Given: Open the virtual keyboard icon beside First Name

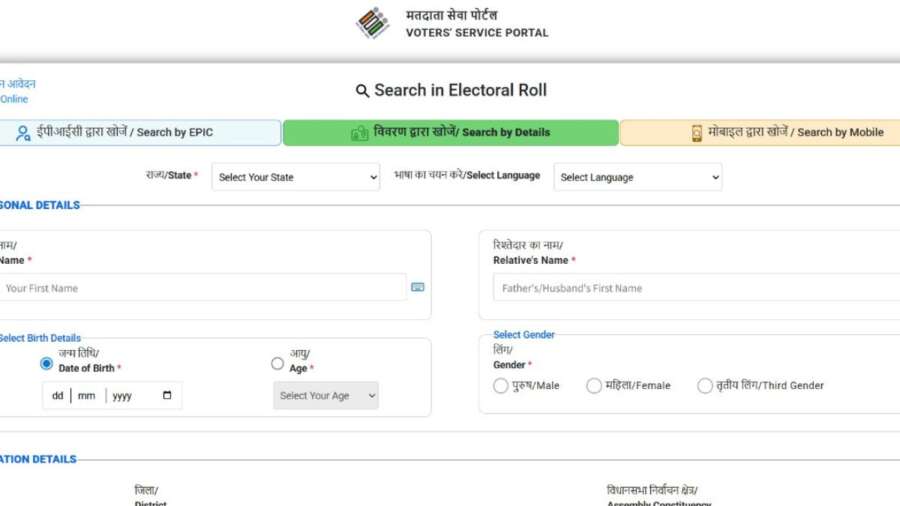Looking at the screenshot, I should click(417, 287).
